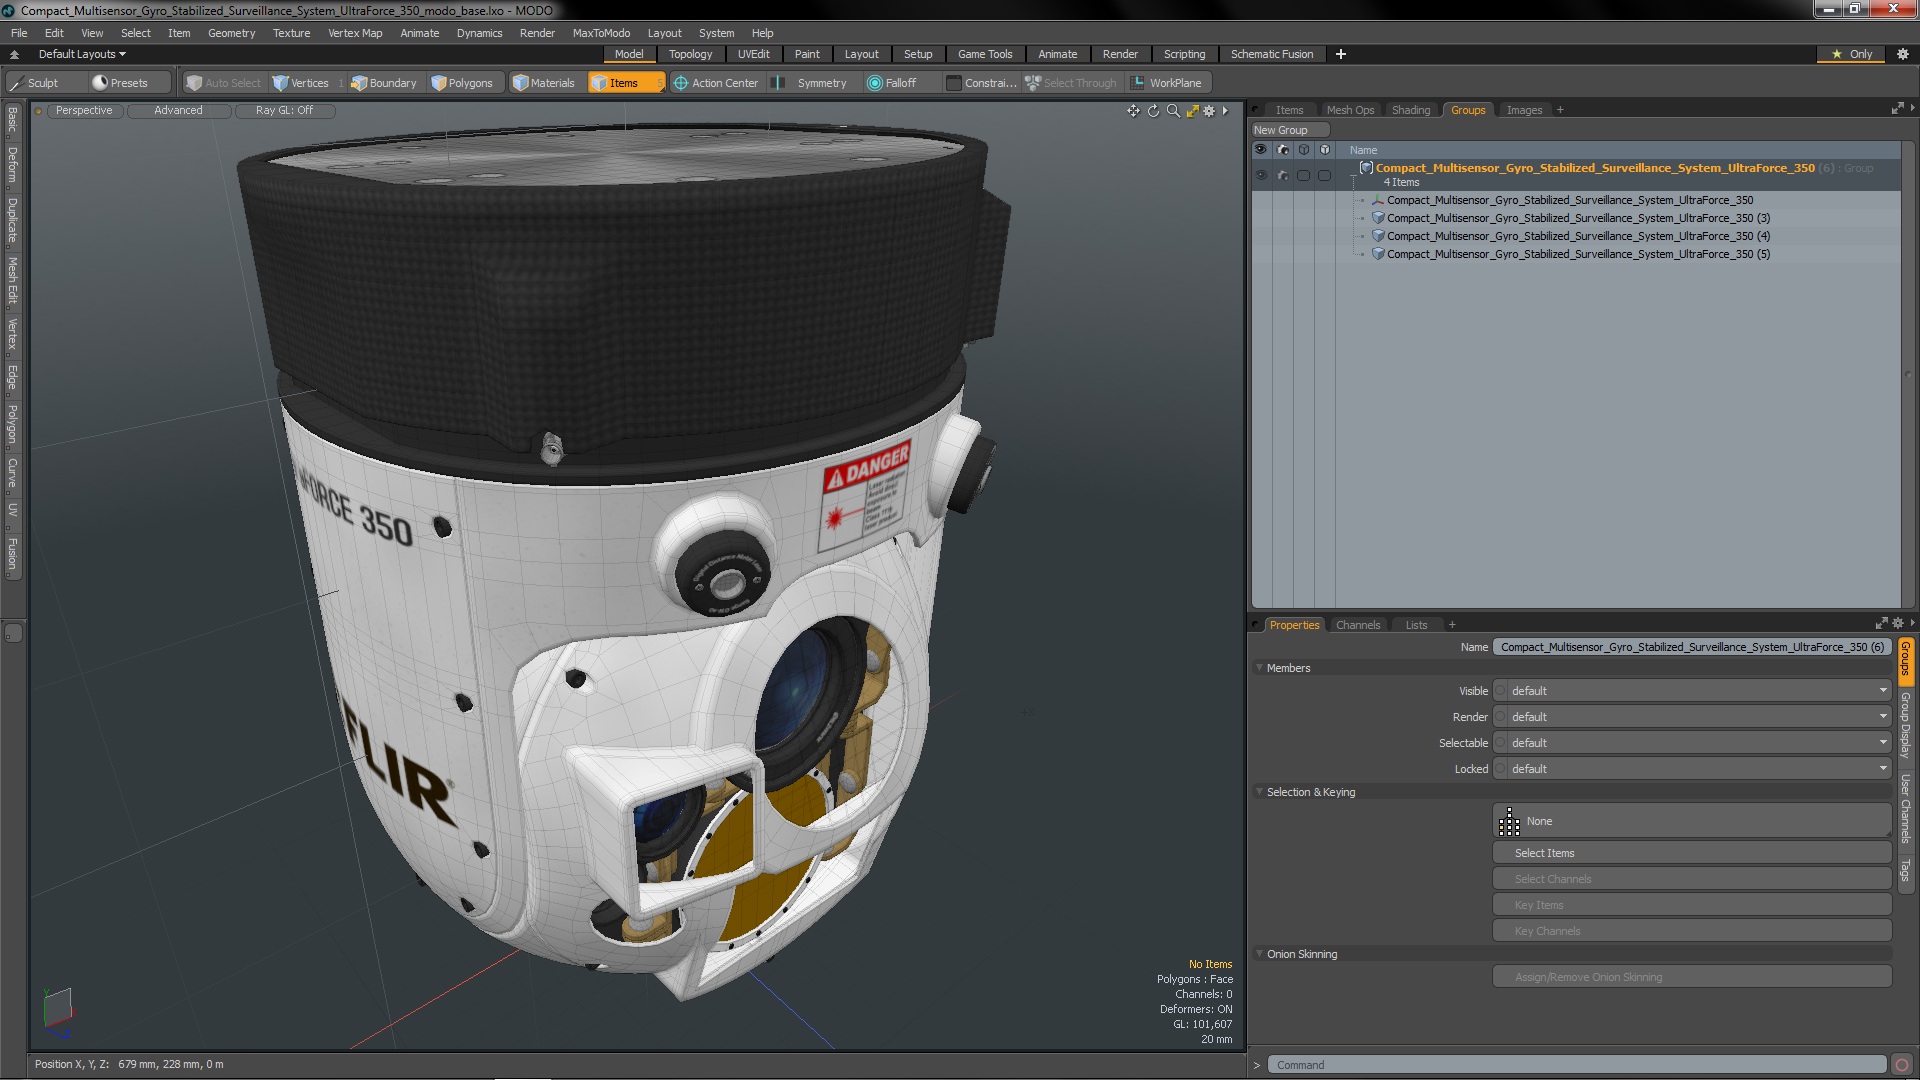Select the UltraForce_350 (4) mesh item
Screen dimensions: 1920x1080
pyautogui.click(x=1577, y=236)
